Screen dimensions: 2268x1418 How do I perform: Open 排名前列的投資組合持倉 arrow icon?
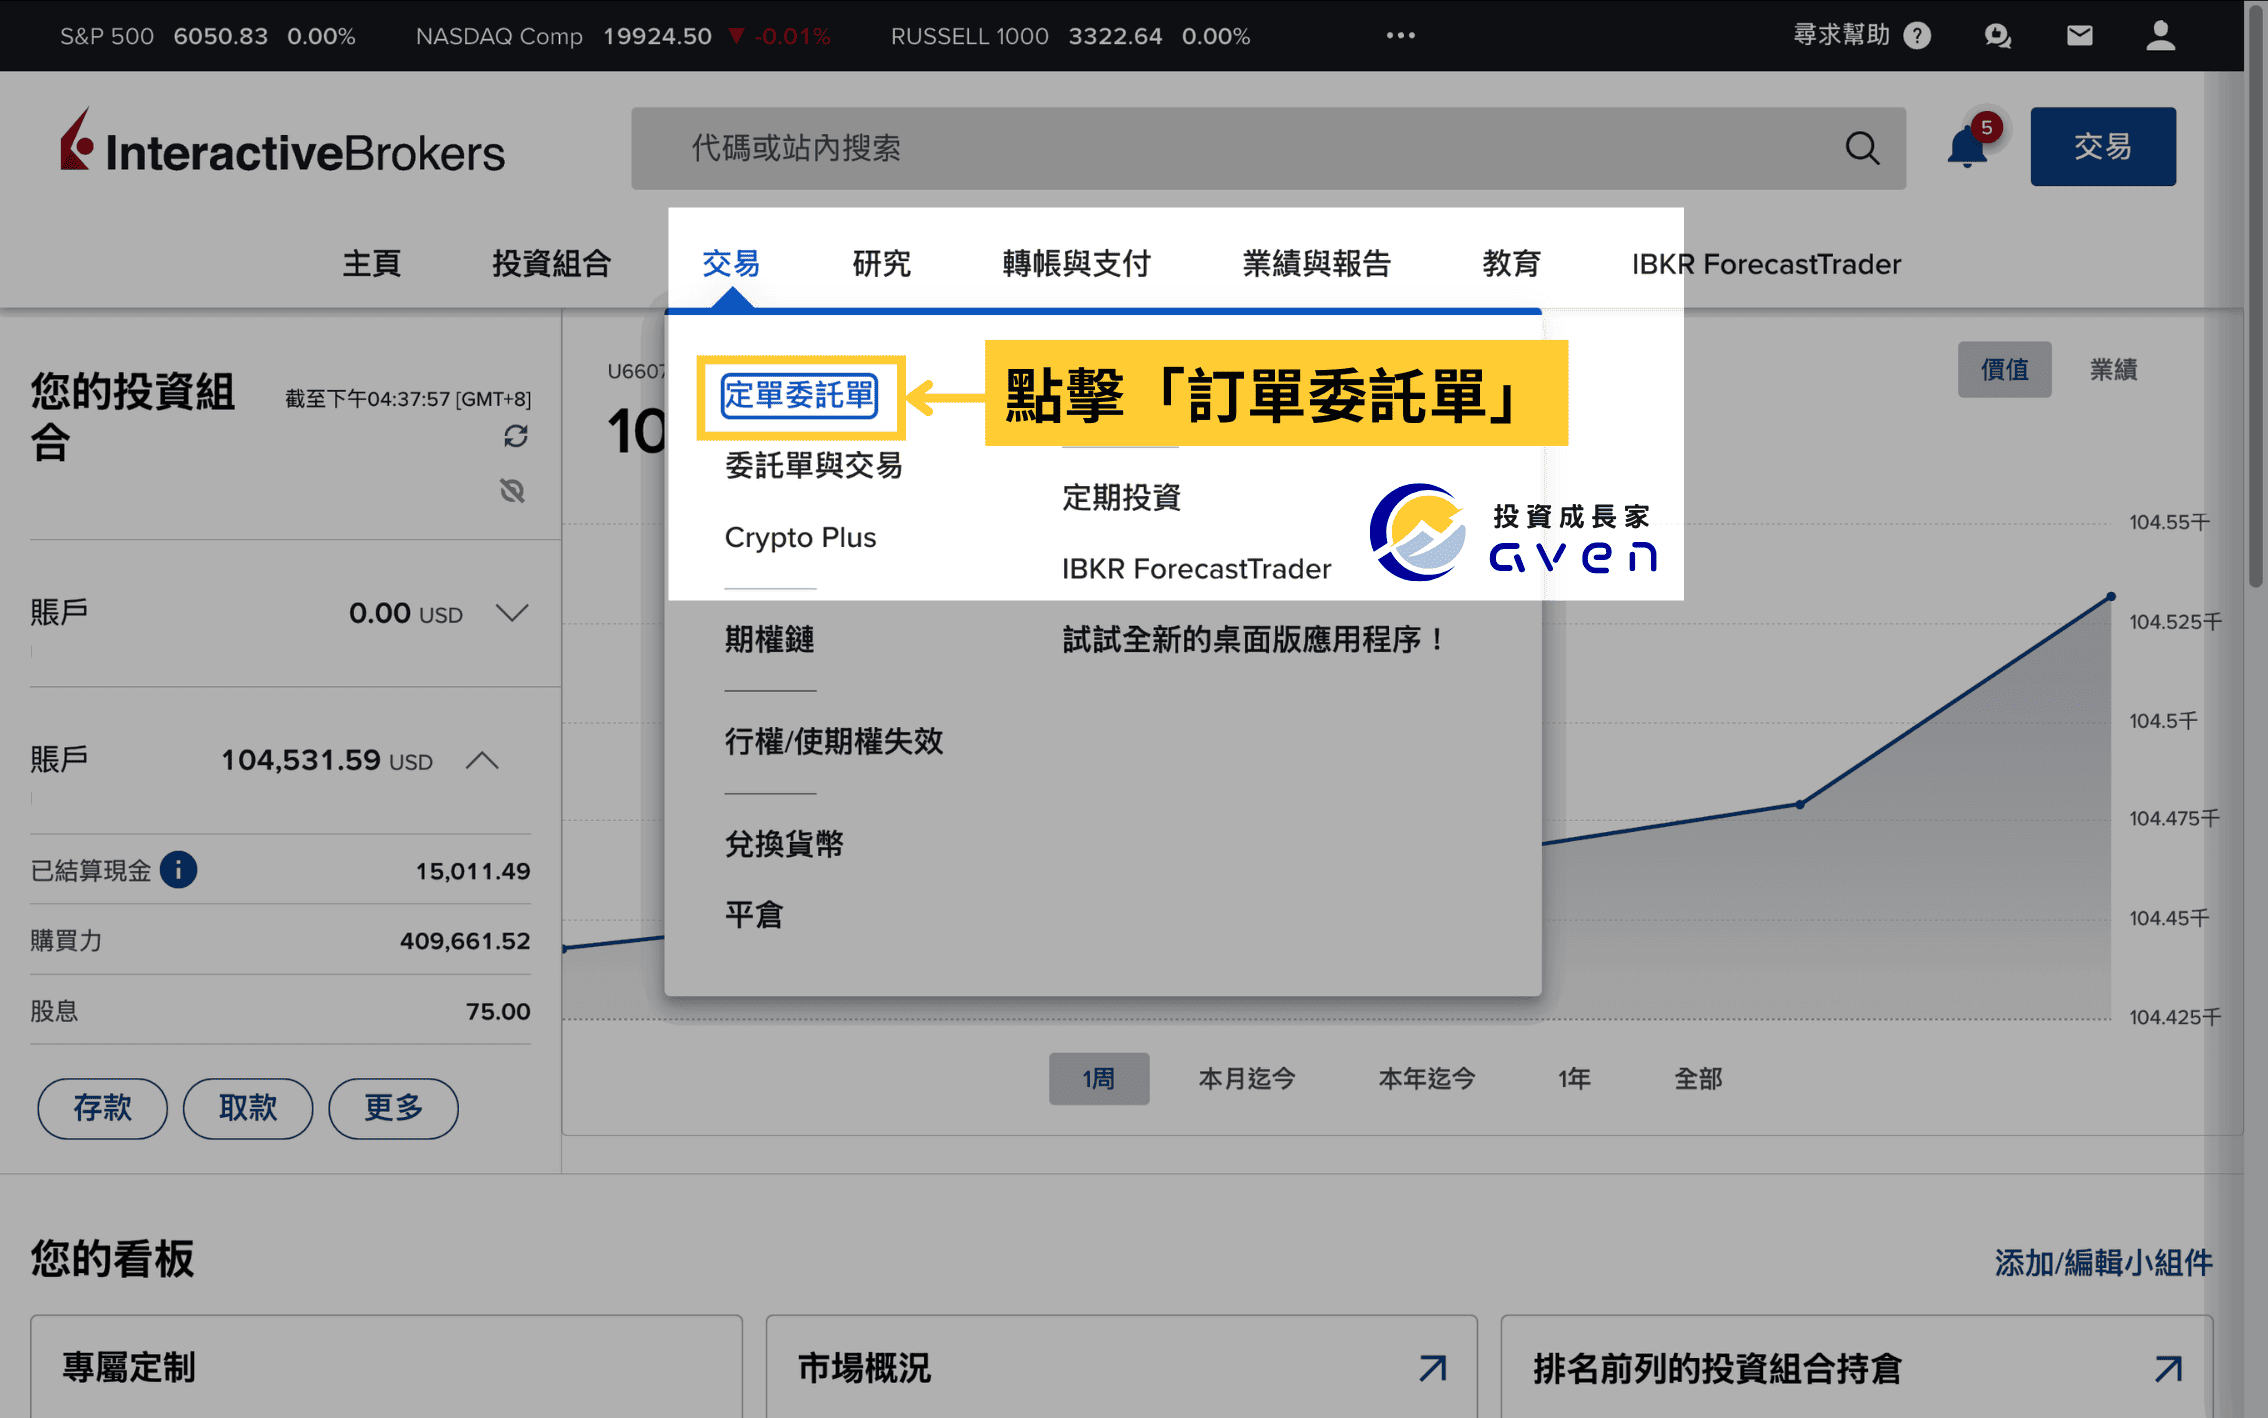point(2168,1367)
